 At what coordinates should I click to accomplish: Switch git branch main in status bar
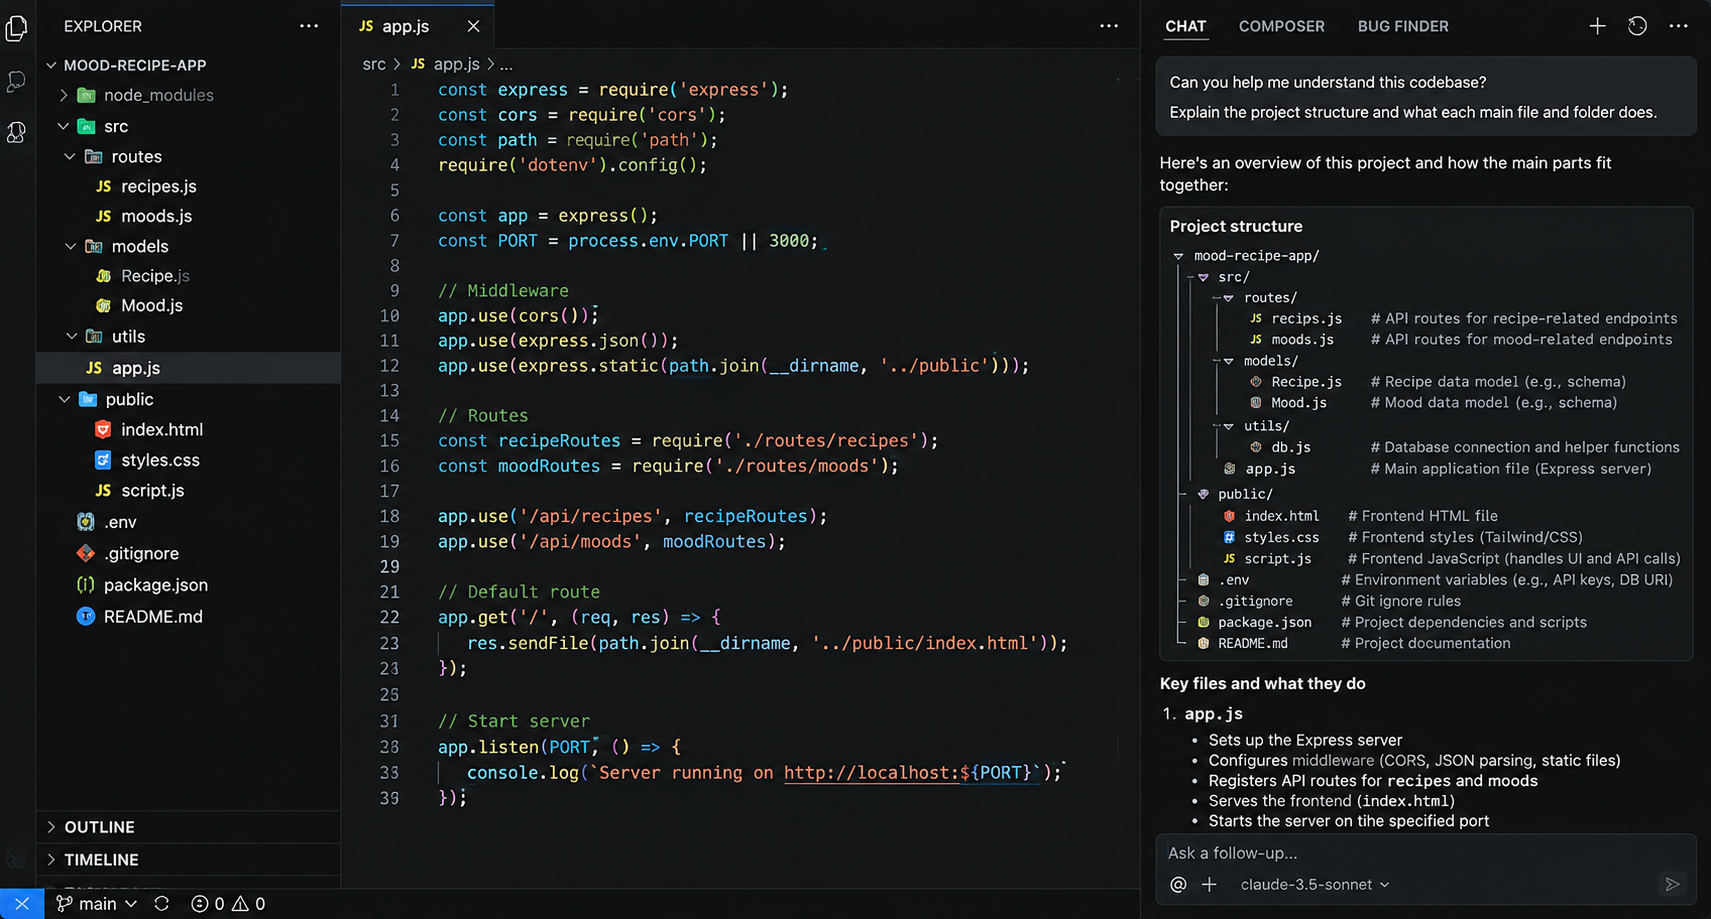tap(97, 904)
